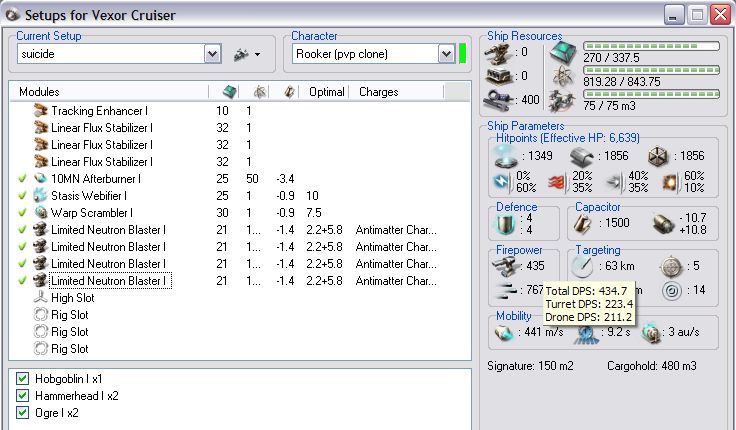Click the CPU column header icon
The width and height of the screenshot is (736, 430).
pos(230,92)
